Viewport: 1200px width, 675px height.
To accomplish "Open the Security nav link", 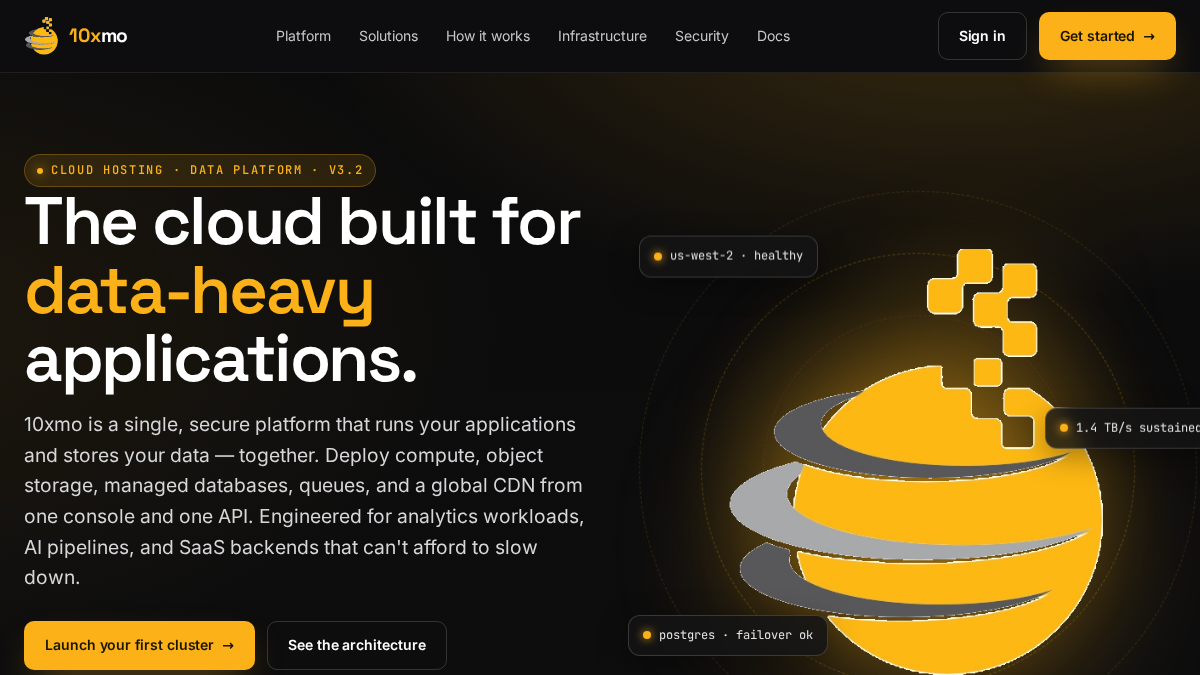I will click(702, 36).
